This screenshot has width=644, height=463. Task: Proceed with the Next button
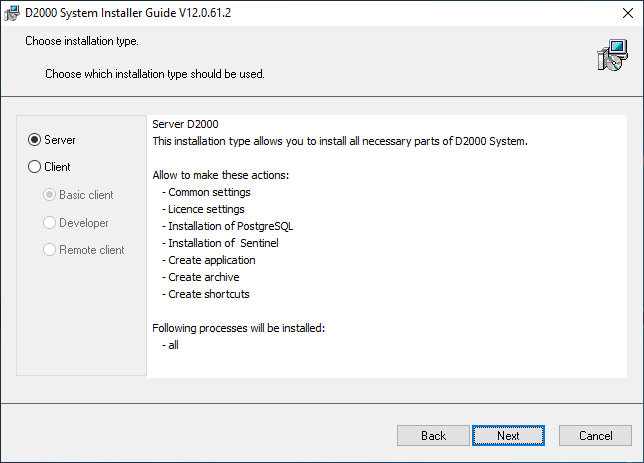coord(508,436)
